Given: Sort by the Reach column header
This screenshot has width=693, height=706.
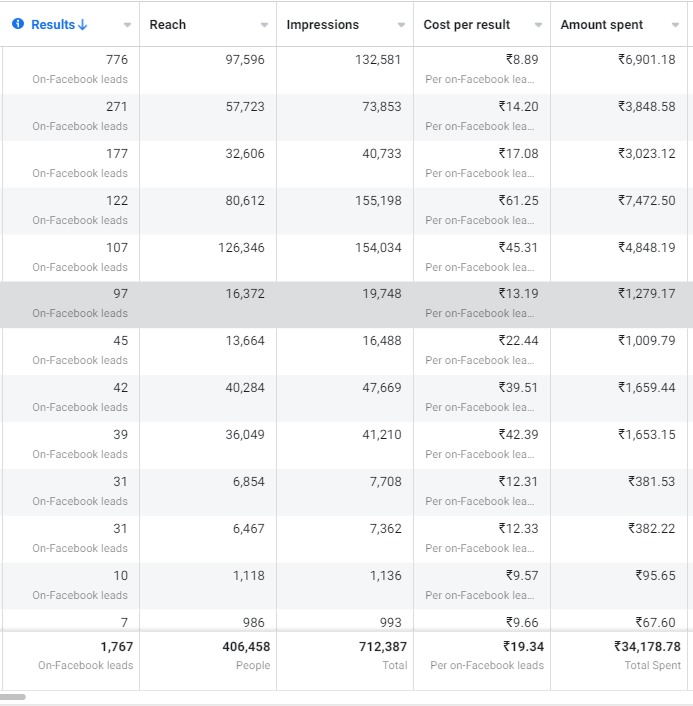Looking at the screenshot, I should (x=168, y=25).
